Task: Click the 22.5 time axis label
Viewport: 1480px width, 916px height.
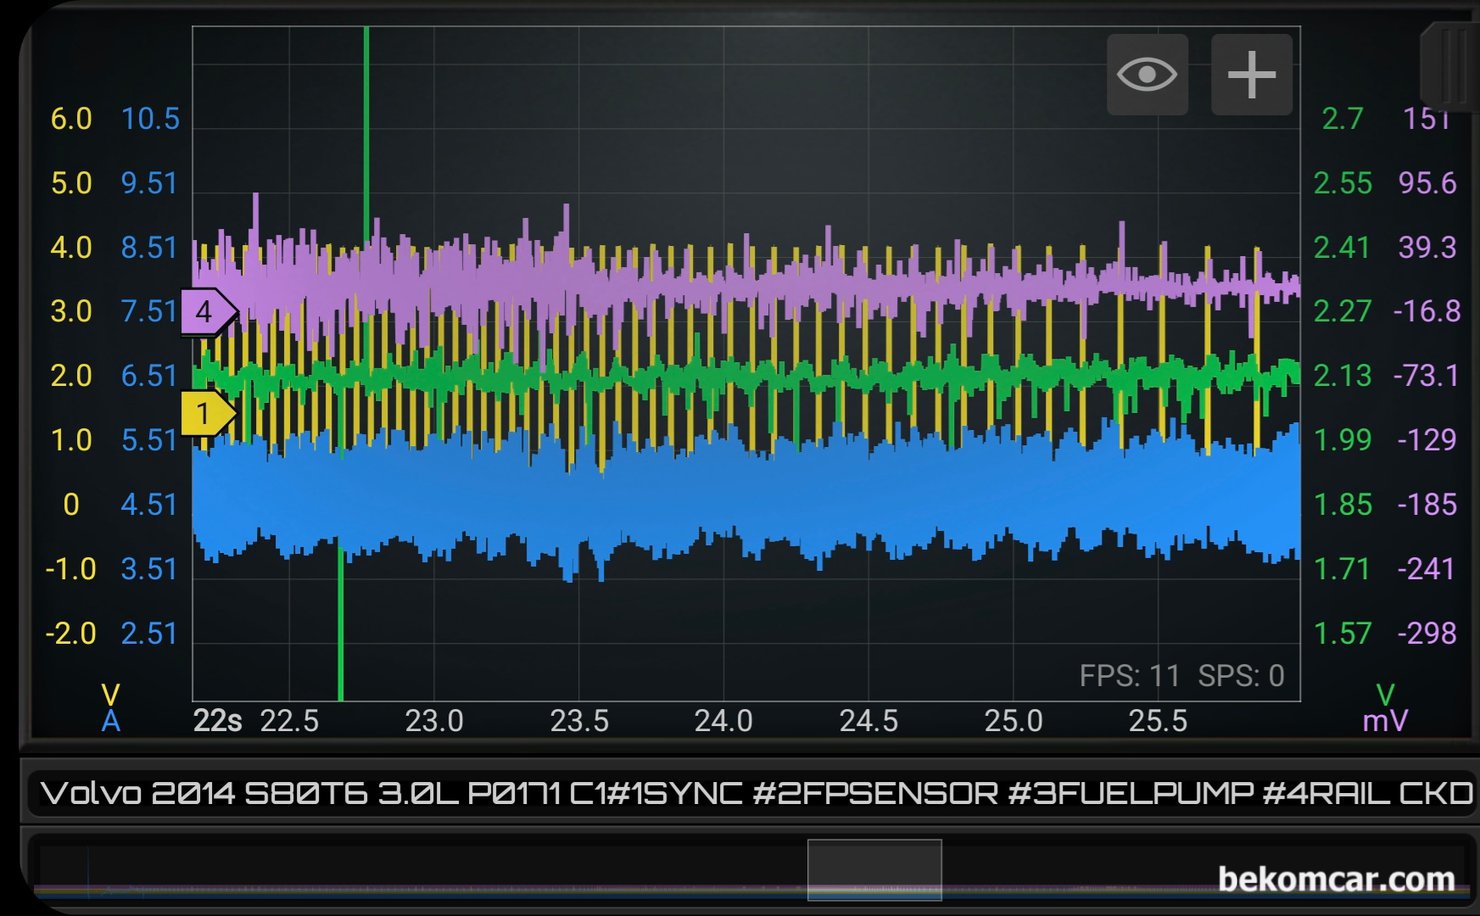Action: click(x=289, y=721)
